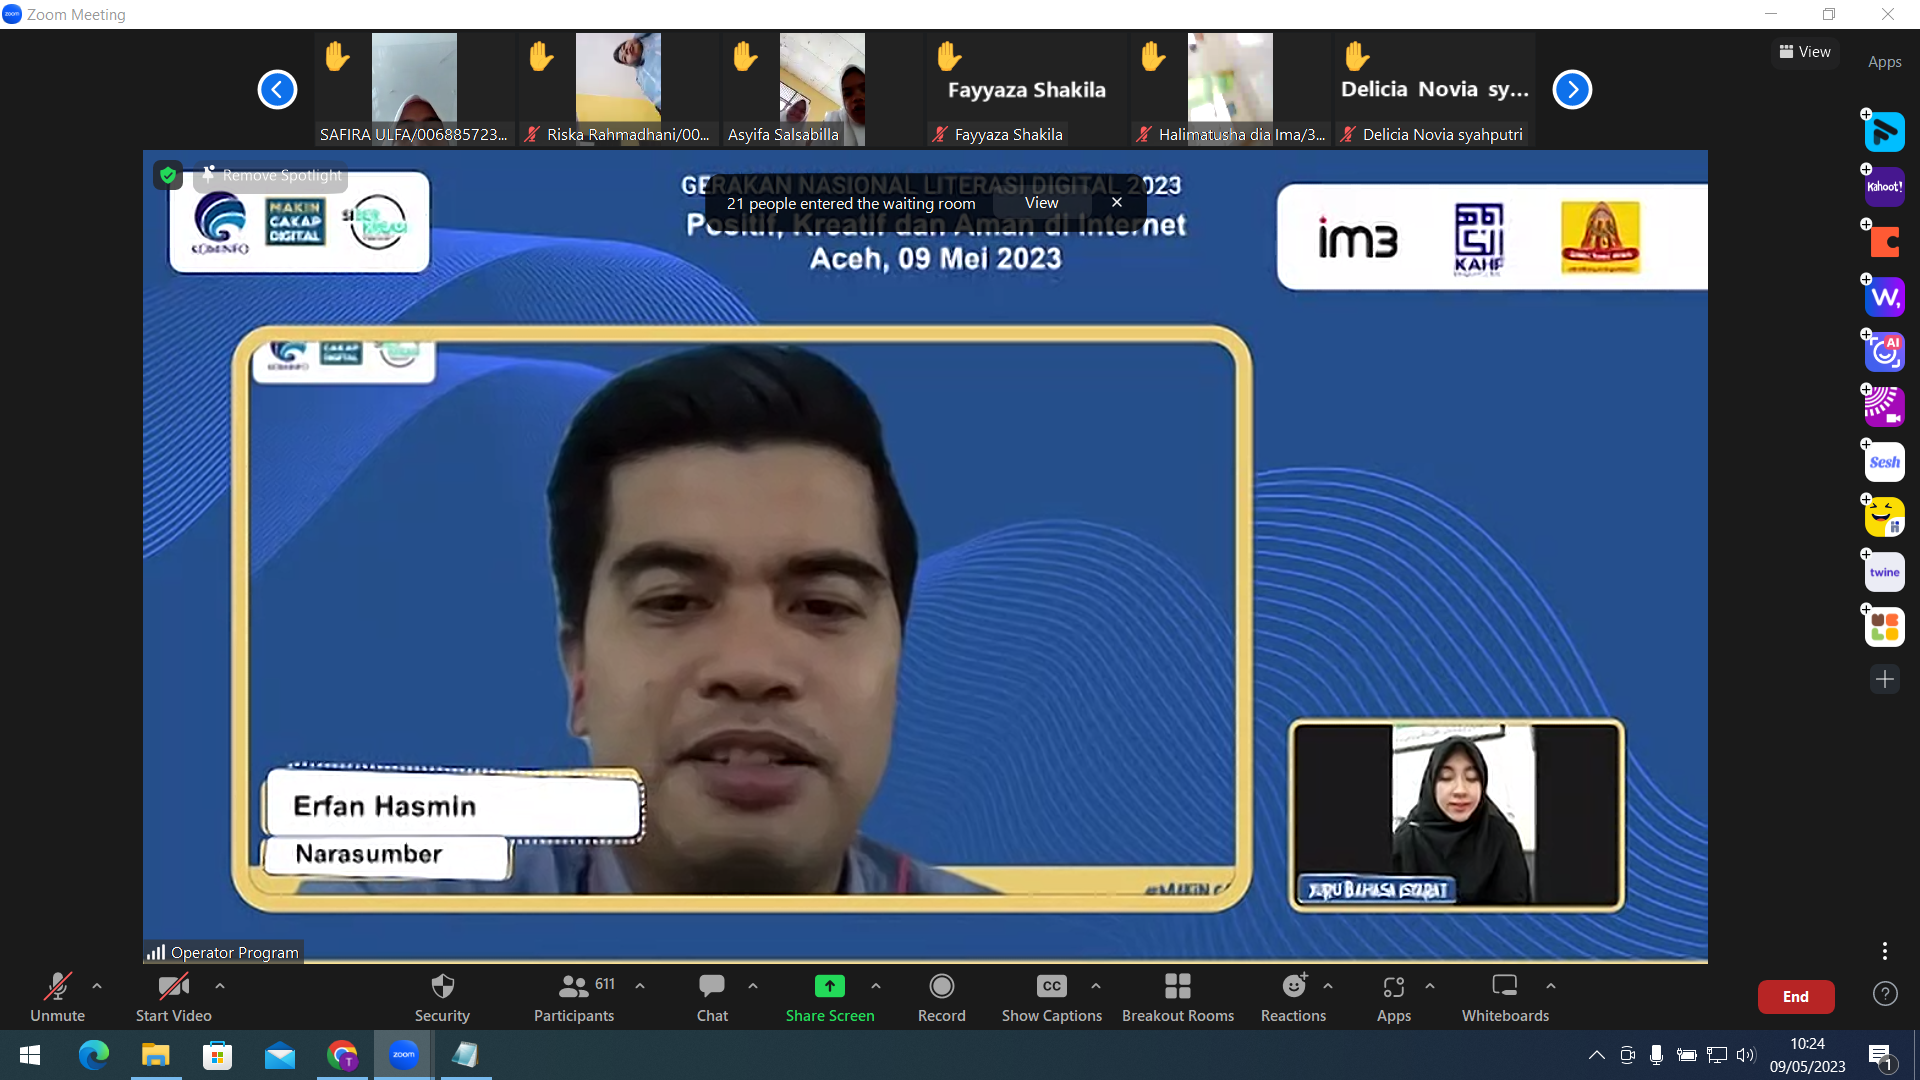The width and height of the screenshot is (1920, 1080).
Task: Open video options arrow beside Start Video
Action: [x=220, y=986]
